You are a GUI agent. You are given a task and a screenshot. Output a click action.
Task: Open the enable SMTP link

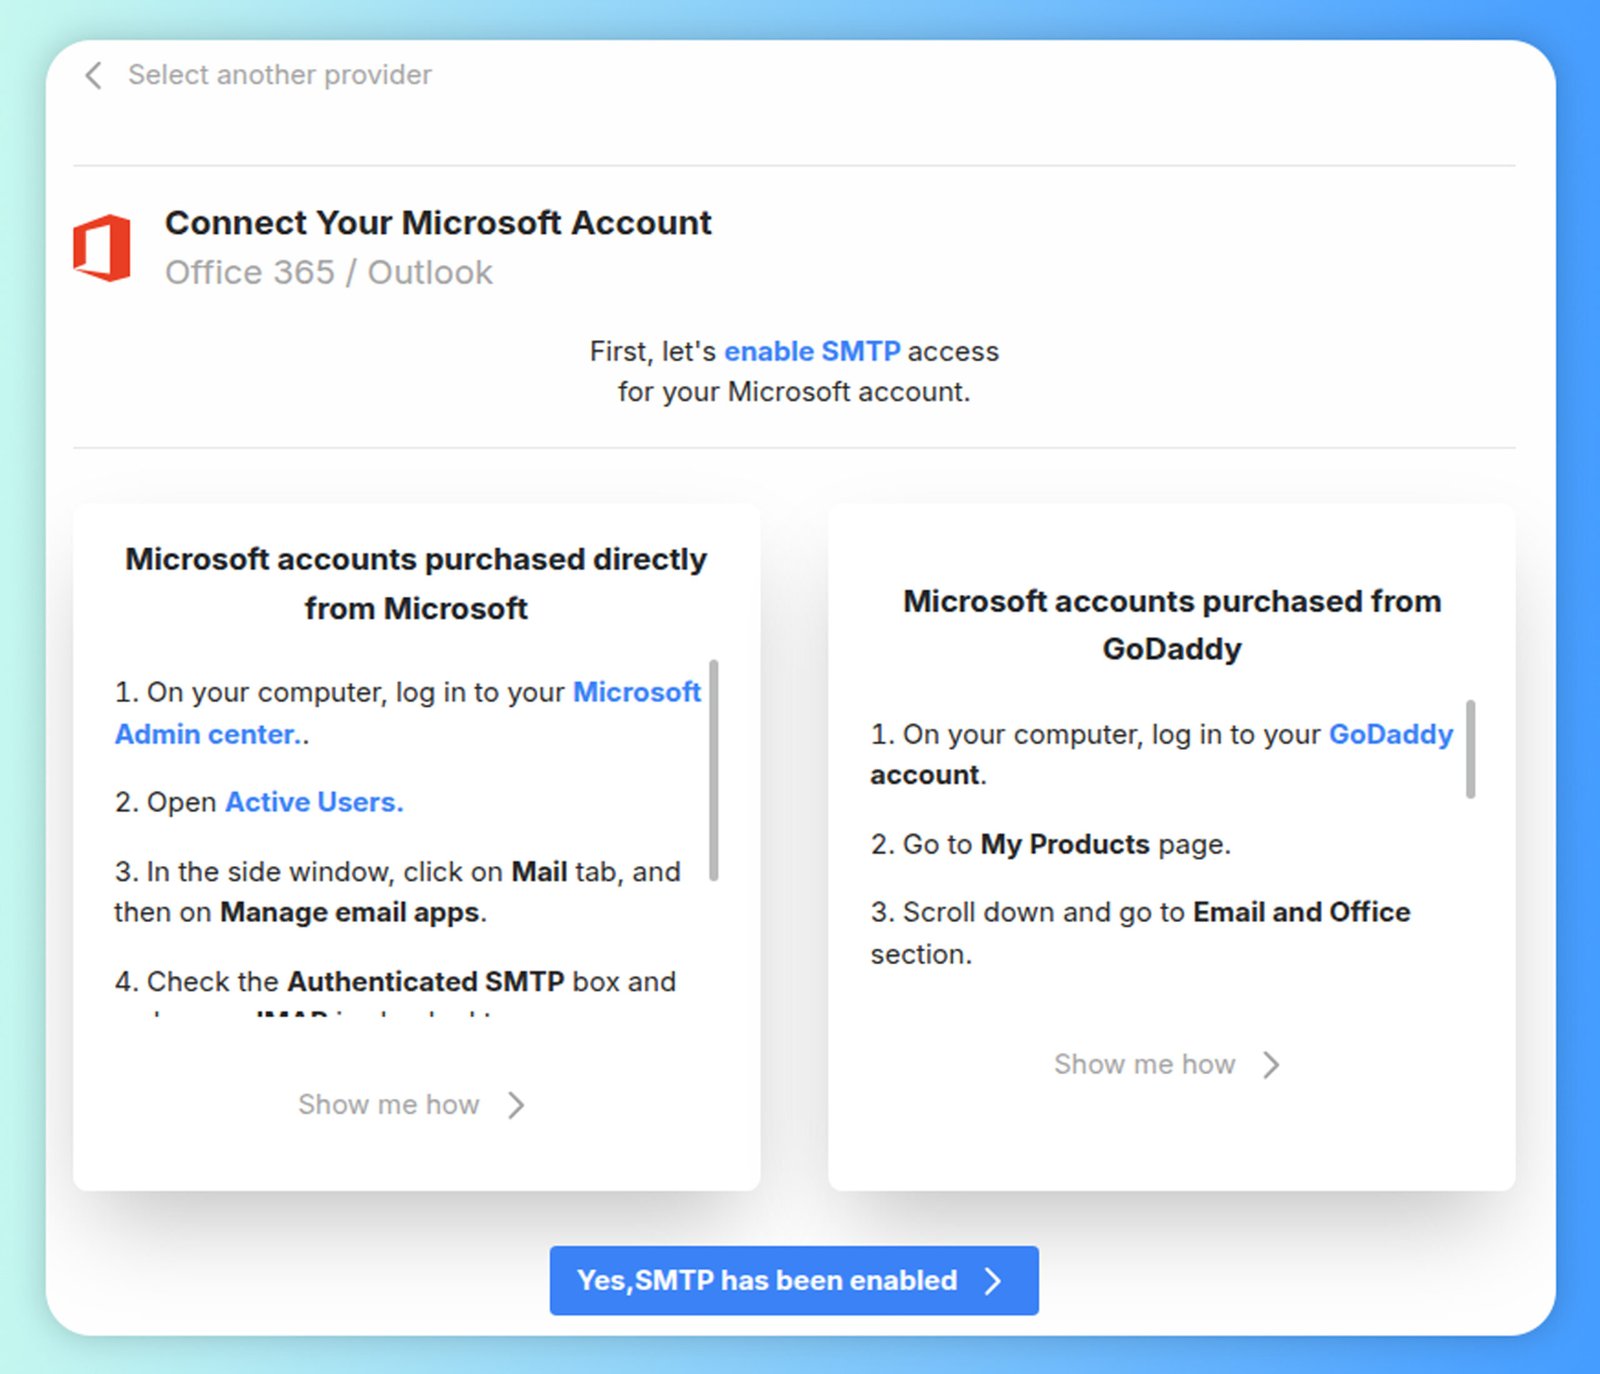tap(813, 351)
